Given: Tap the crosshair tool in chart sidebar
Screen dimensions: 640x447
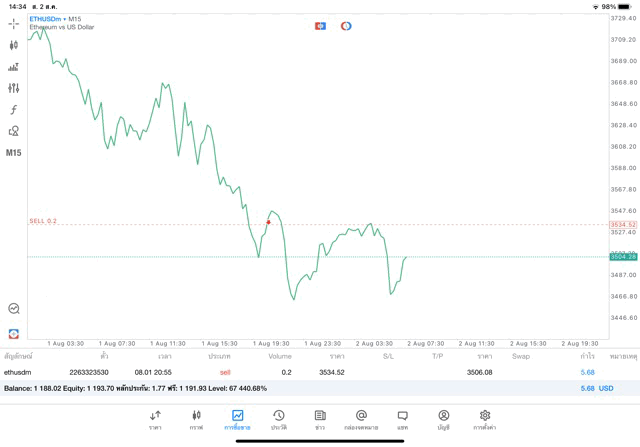Looking at the screenshot, I should (x=14, y=23).
